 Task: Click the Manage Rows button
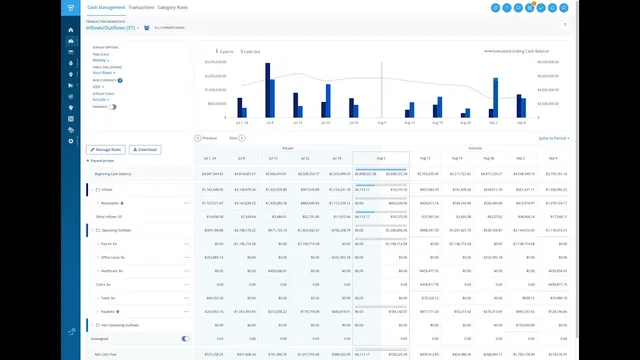[106, 150]
